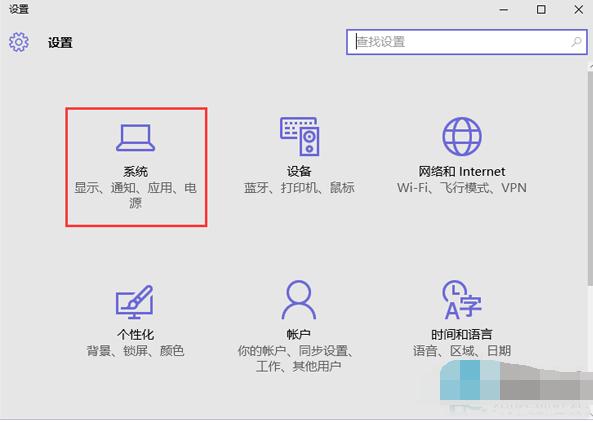The width and height of the screenshot is (593, 422).
Task: Click the 显示、通知、应用、电源 description
Action: (135, 195)
